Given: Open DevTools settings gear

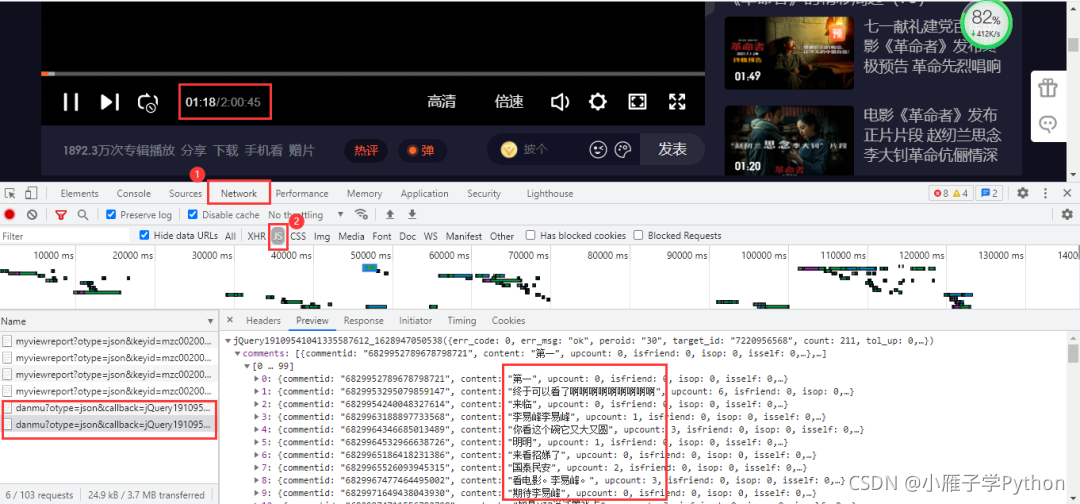Looking at the screenshot, I should coord(1023,193).
